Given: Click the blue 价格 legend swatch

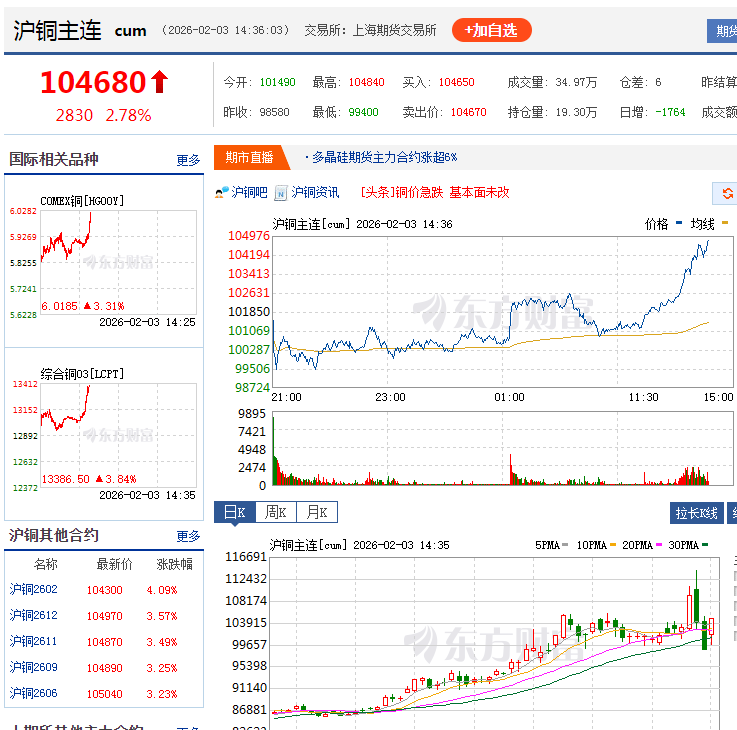Looking at the screenshot, I should tap(679, 223).
